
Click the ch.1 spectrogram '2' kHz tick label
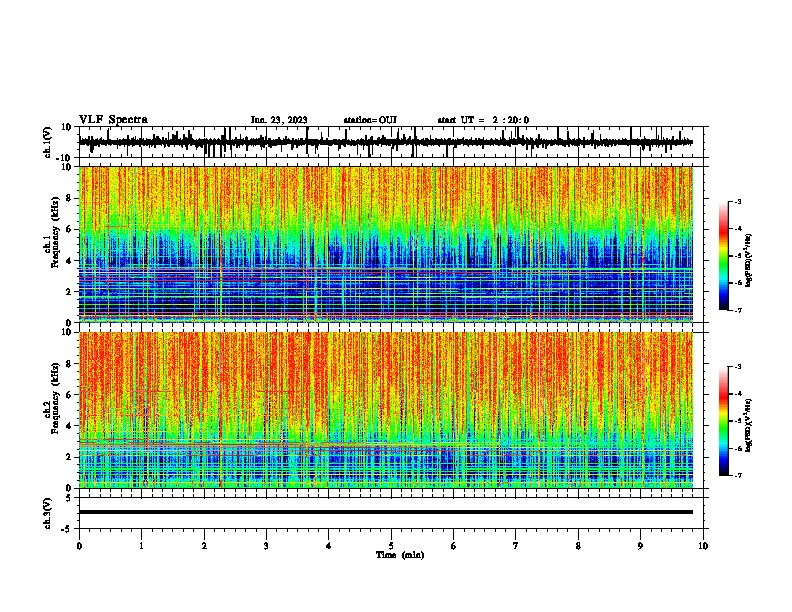point(69,292)
